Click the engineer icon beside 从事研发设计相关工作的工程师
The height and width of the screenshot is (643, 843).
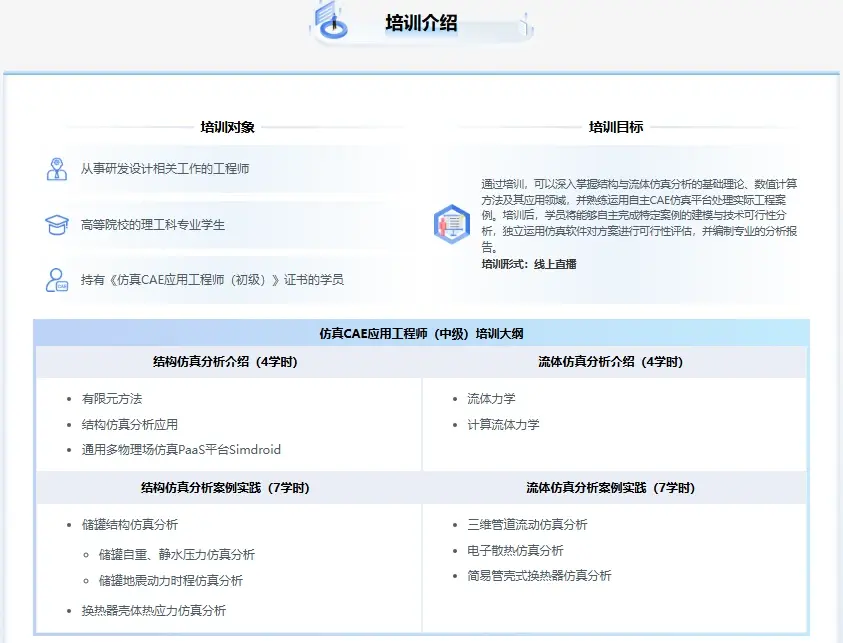(56, 169)
